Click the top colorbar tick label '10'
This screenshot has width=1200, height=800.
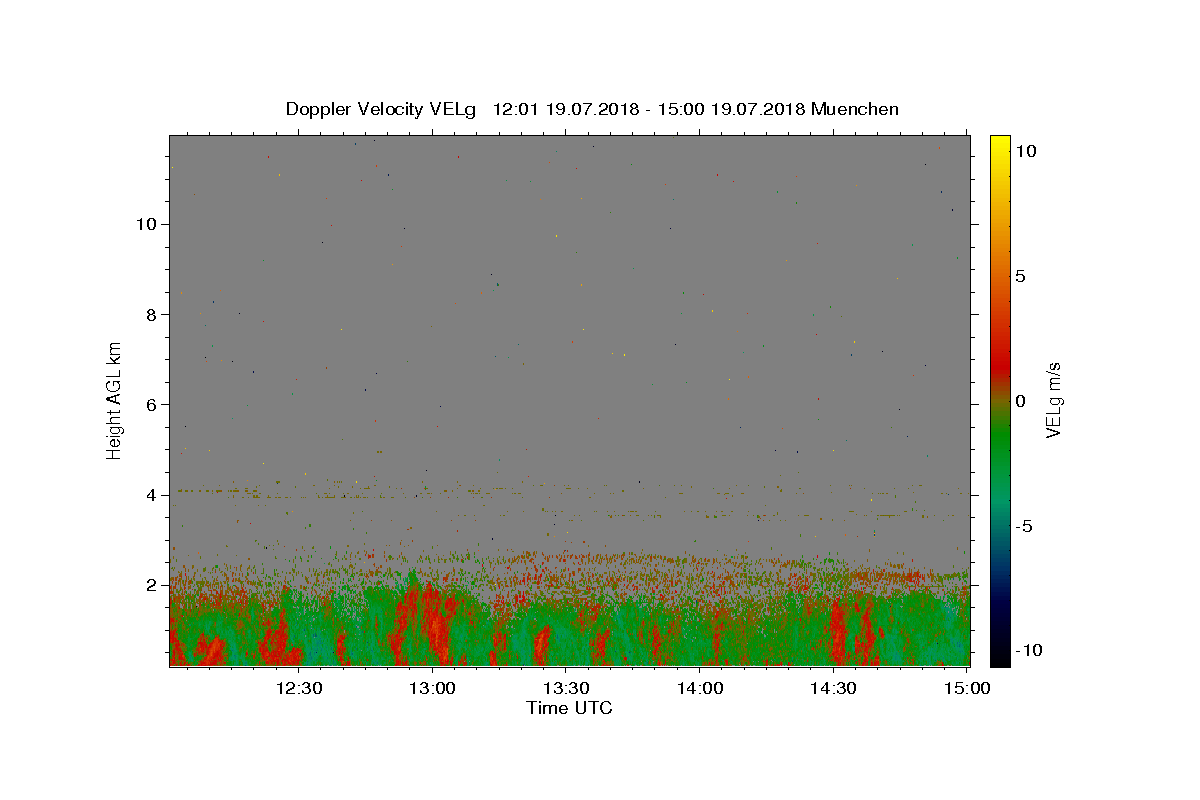(1025, 151)
